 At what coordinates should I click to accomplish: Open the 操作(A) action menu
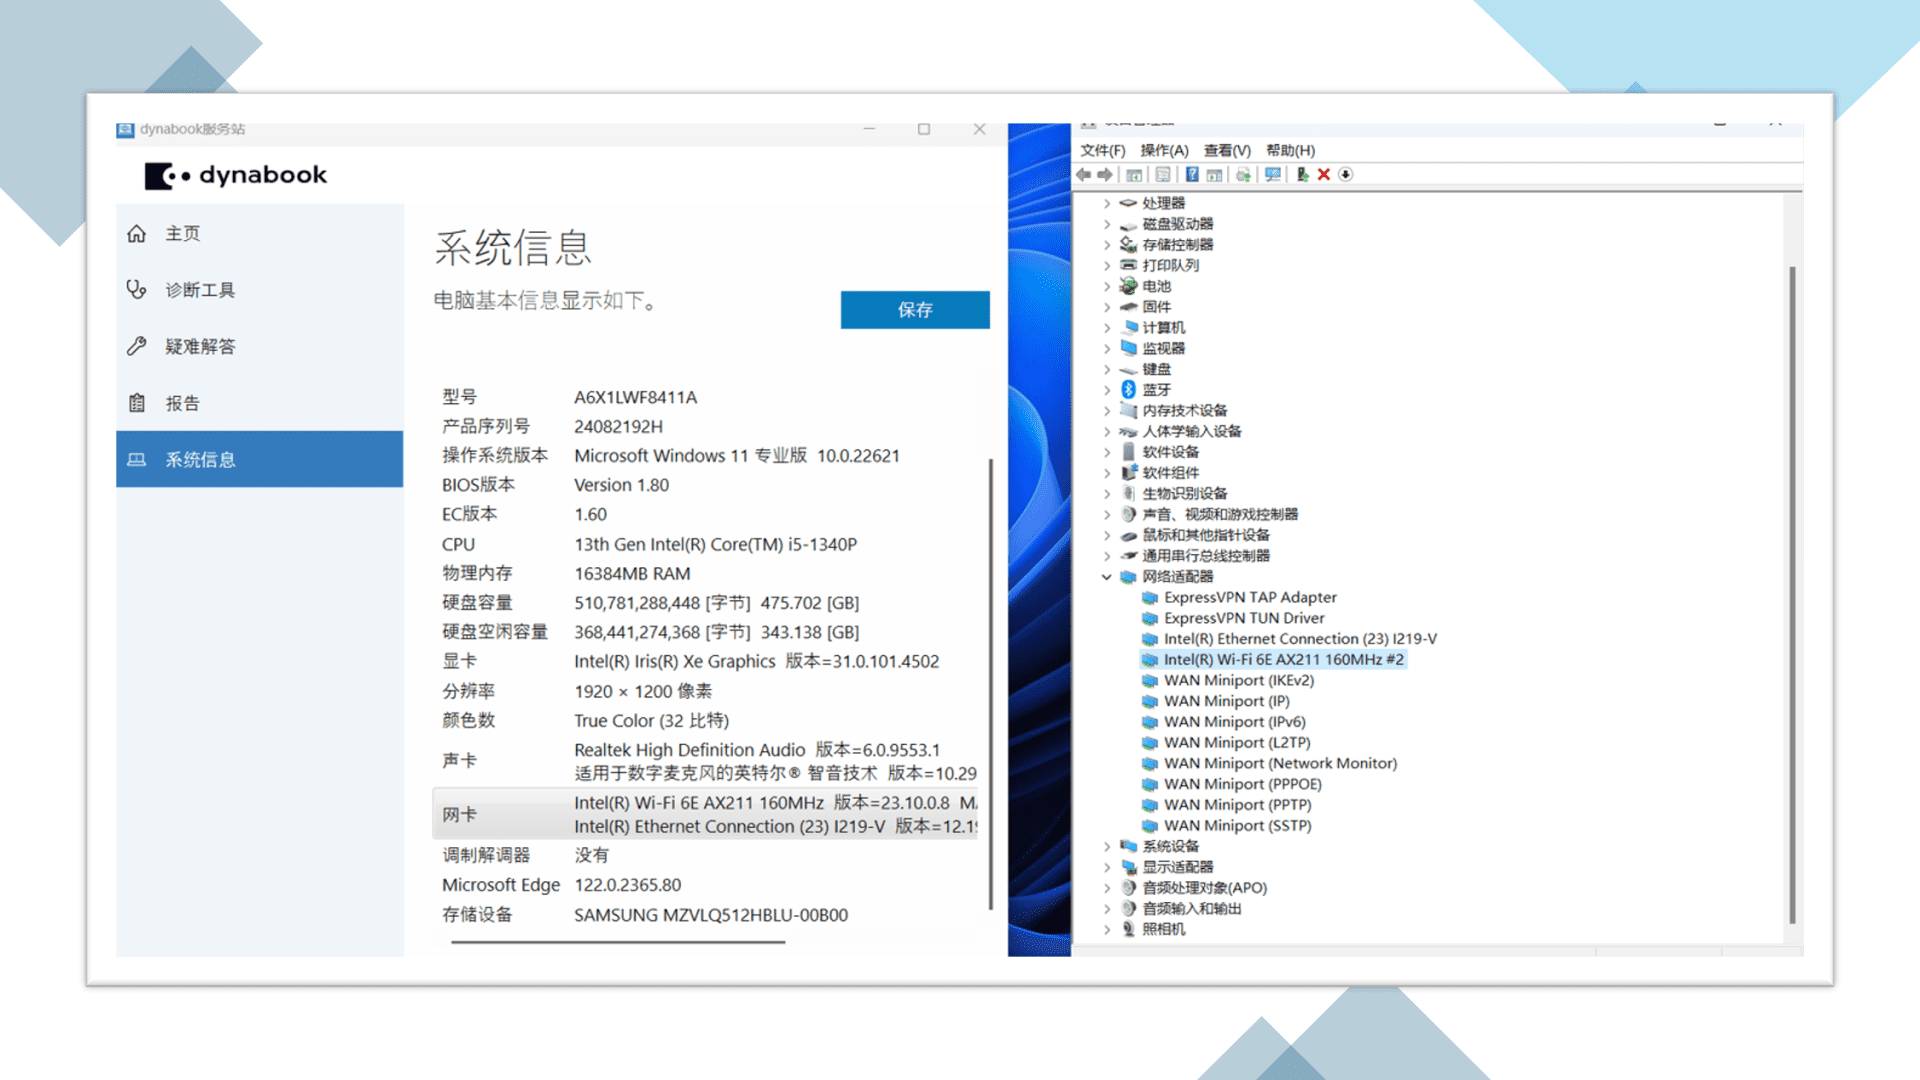pyautogui.click(x=1164, y=150)
